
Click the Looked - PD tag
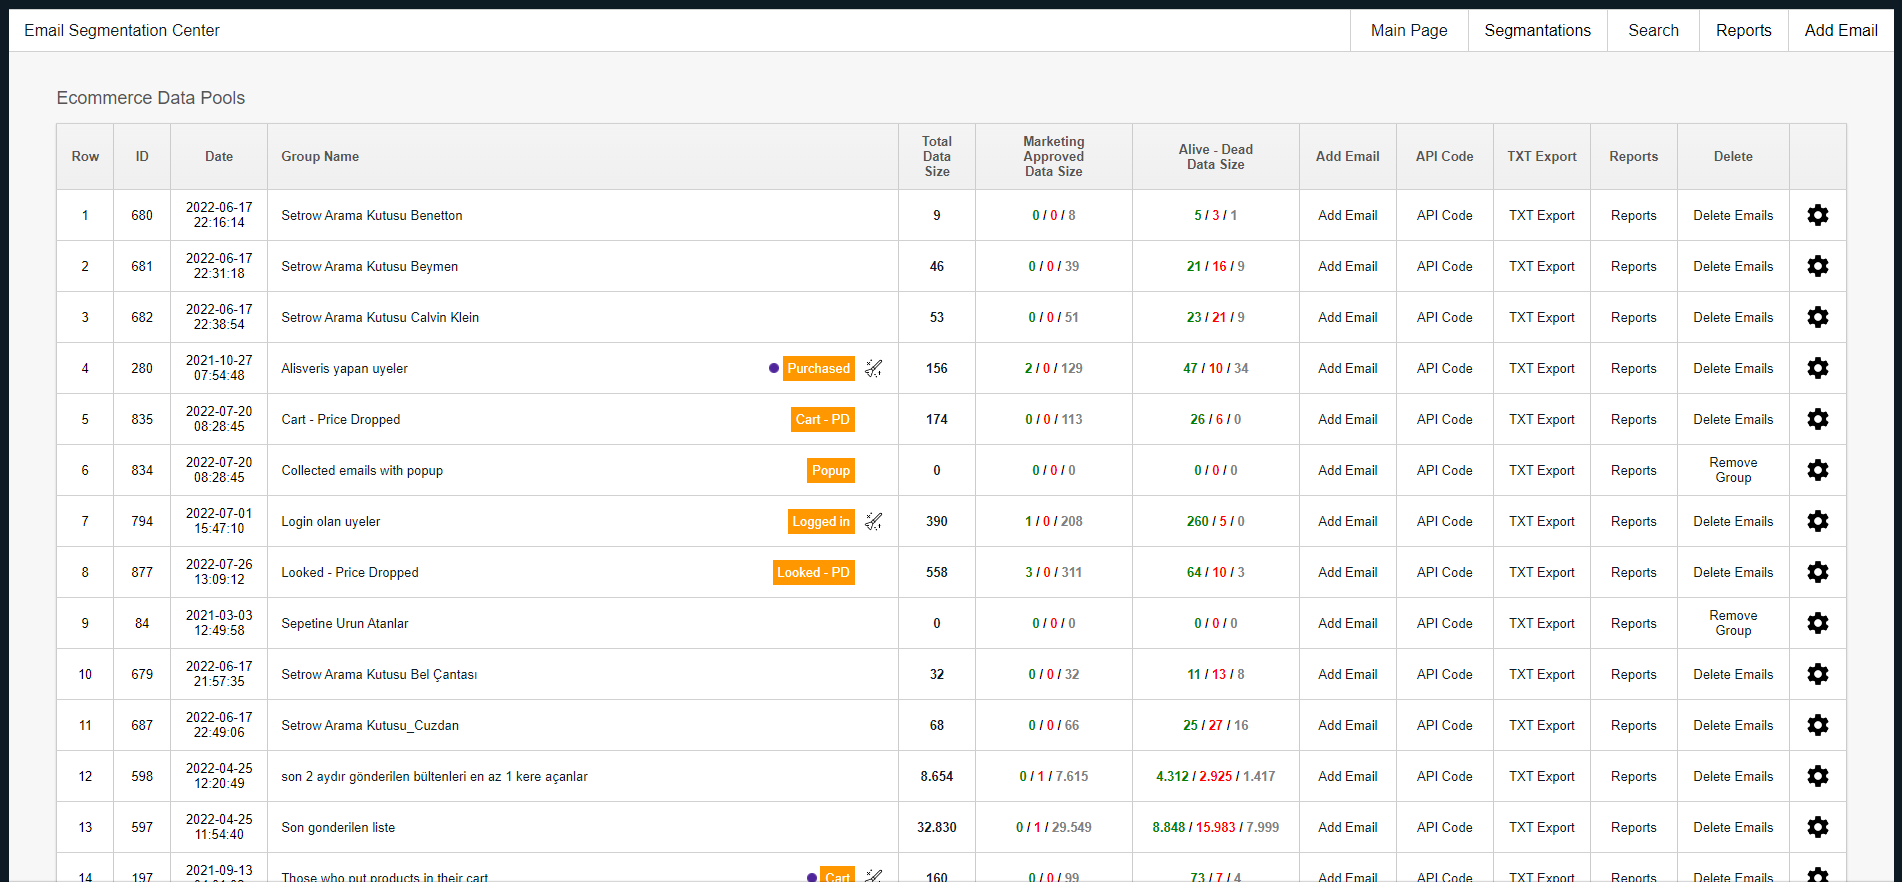pos(814,572)
